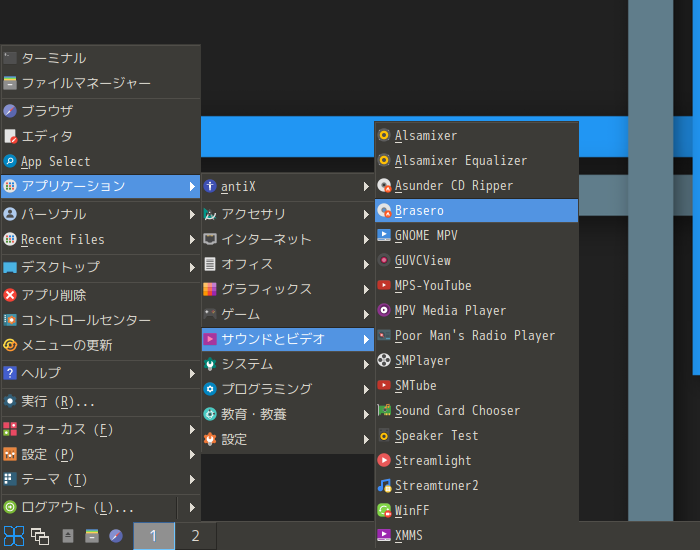
Task: Expand the Recent Files submenu arrow
Action: click(192, 239)
